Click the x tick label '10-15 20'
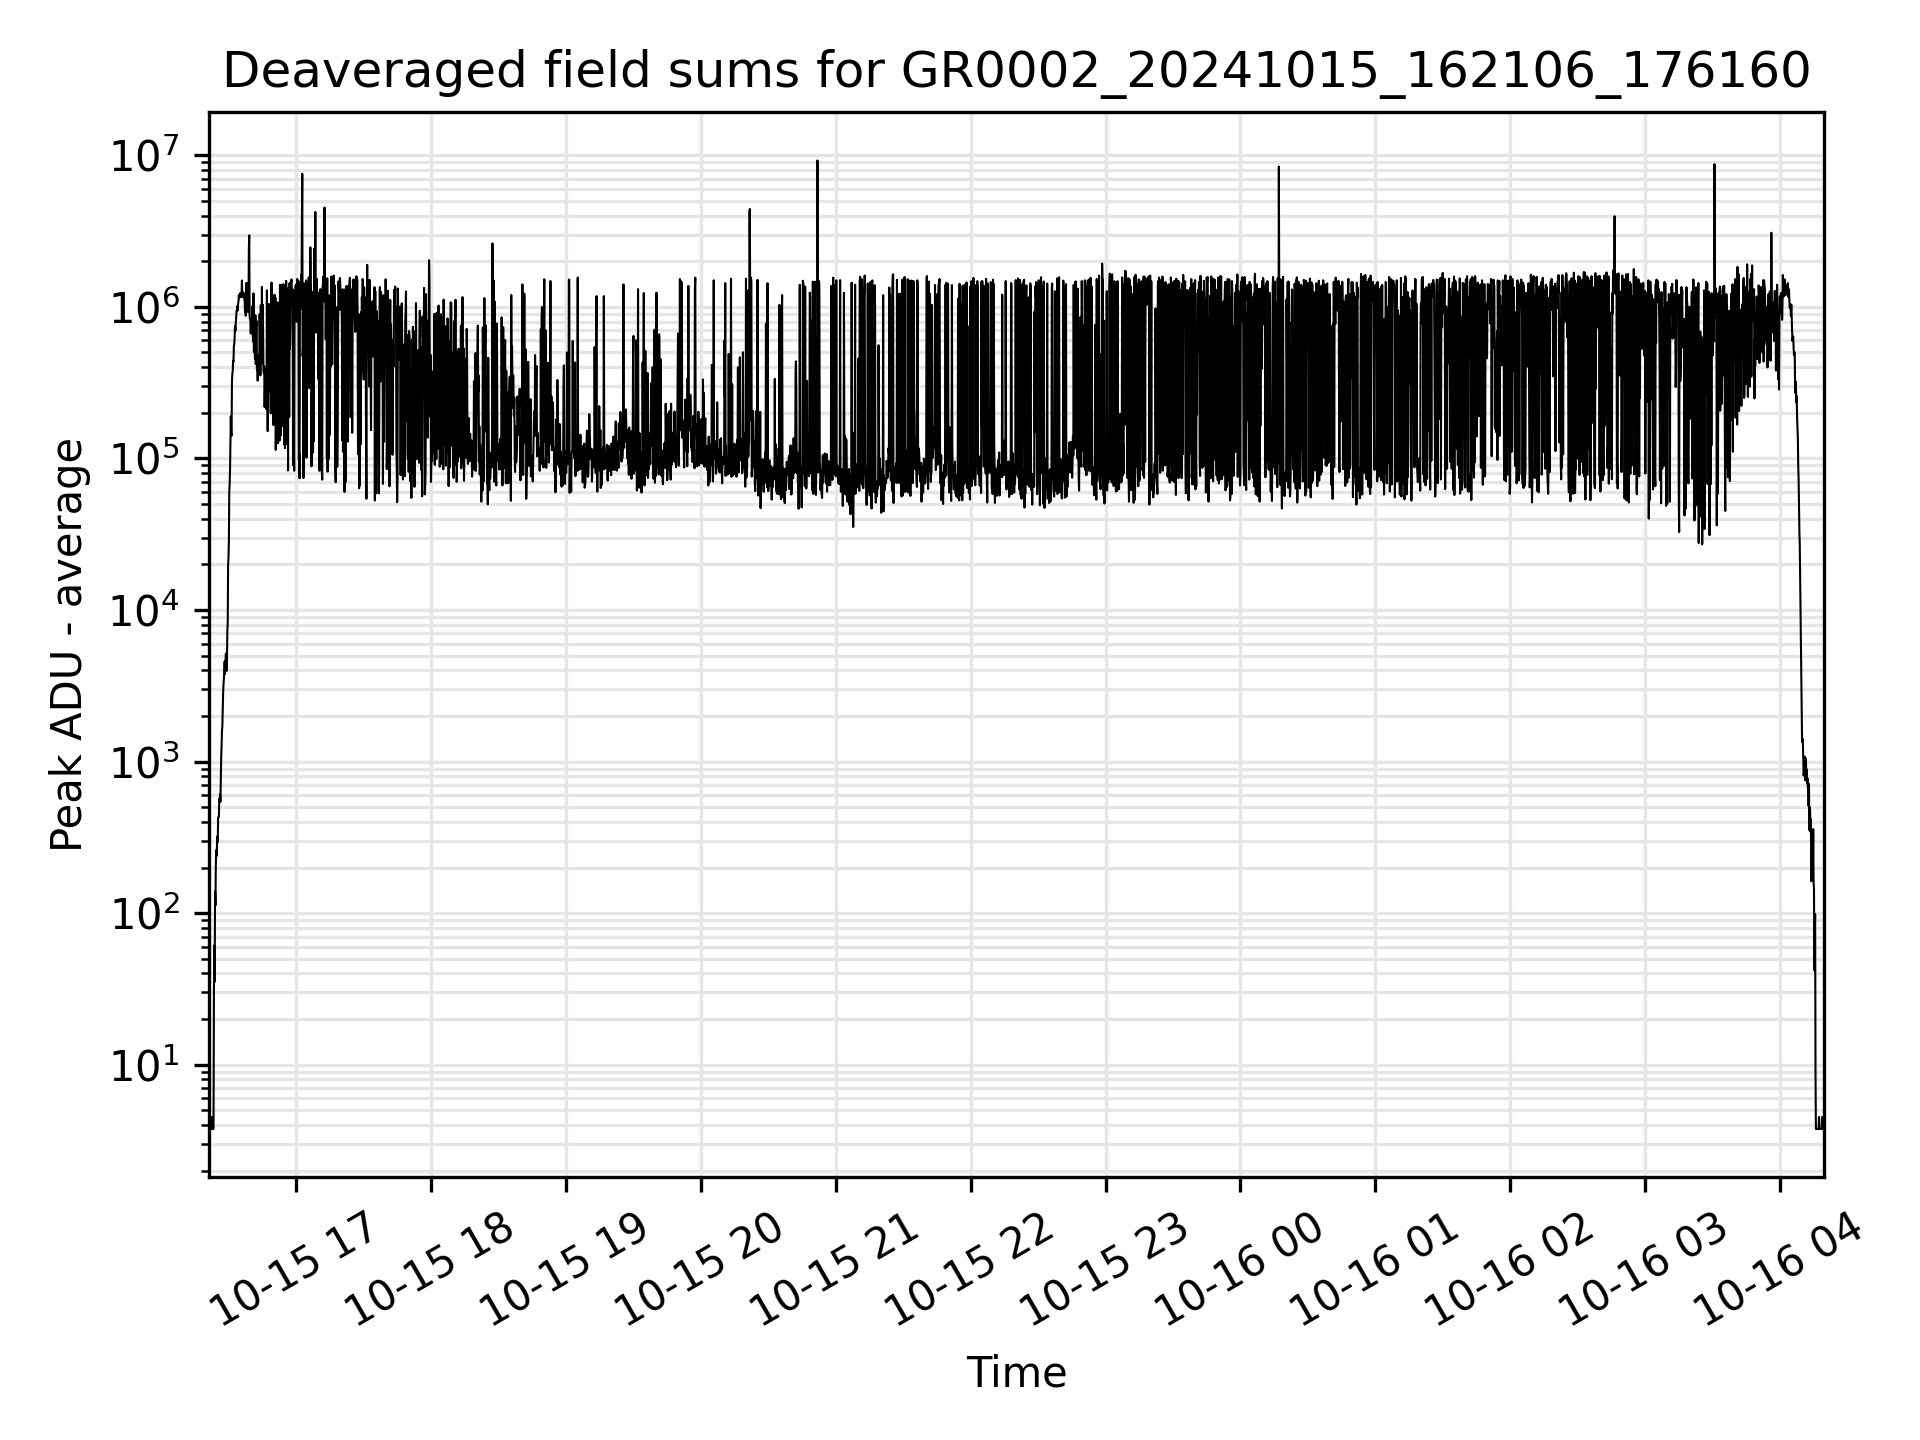The width and height of the screenshot is (1920, 1440). tap(699, 1266)
